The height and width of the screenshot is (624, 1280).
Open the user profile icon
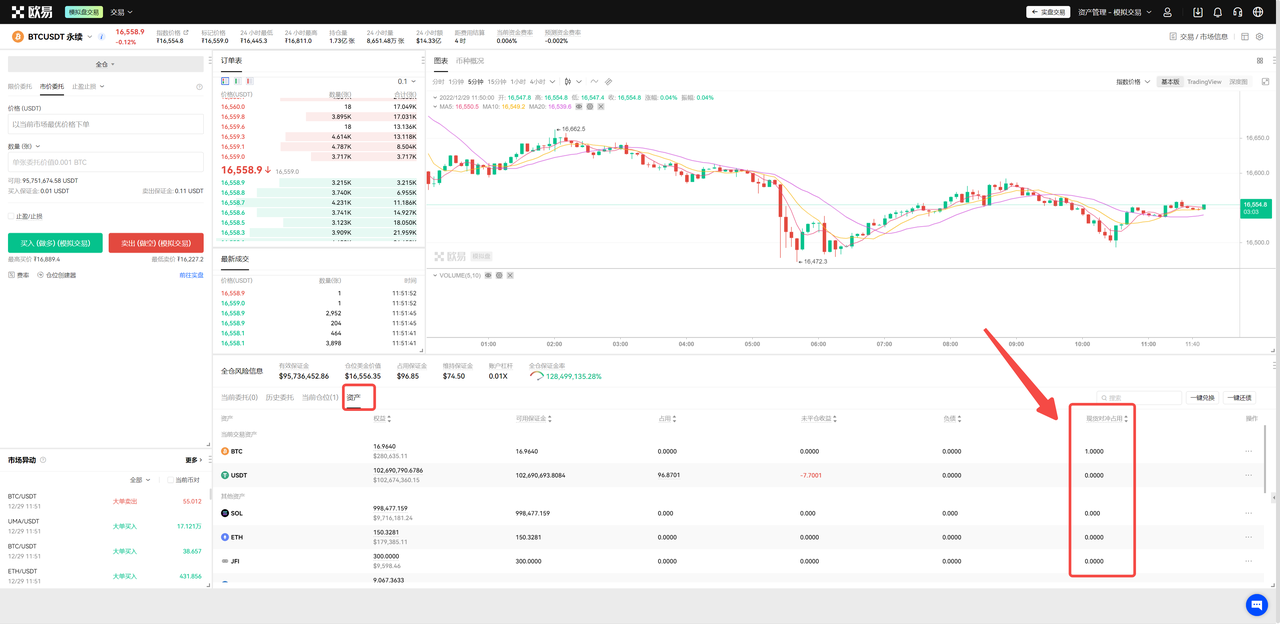point(1167,12)
